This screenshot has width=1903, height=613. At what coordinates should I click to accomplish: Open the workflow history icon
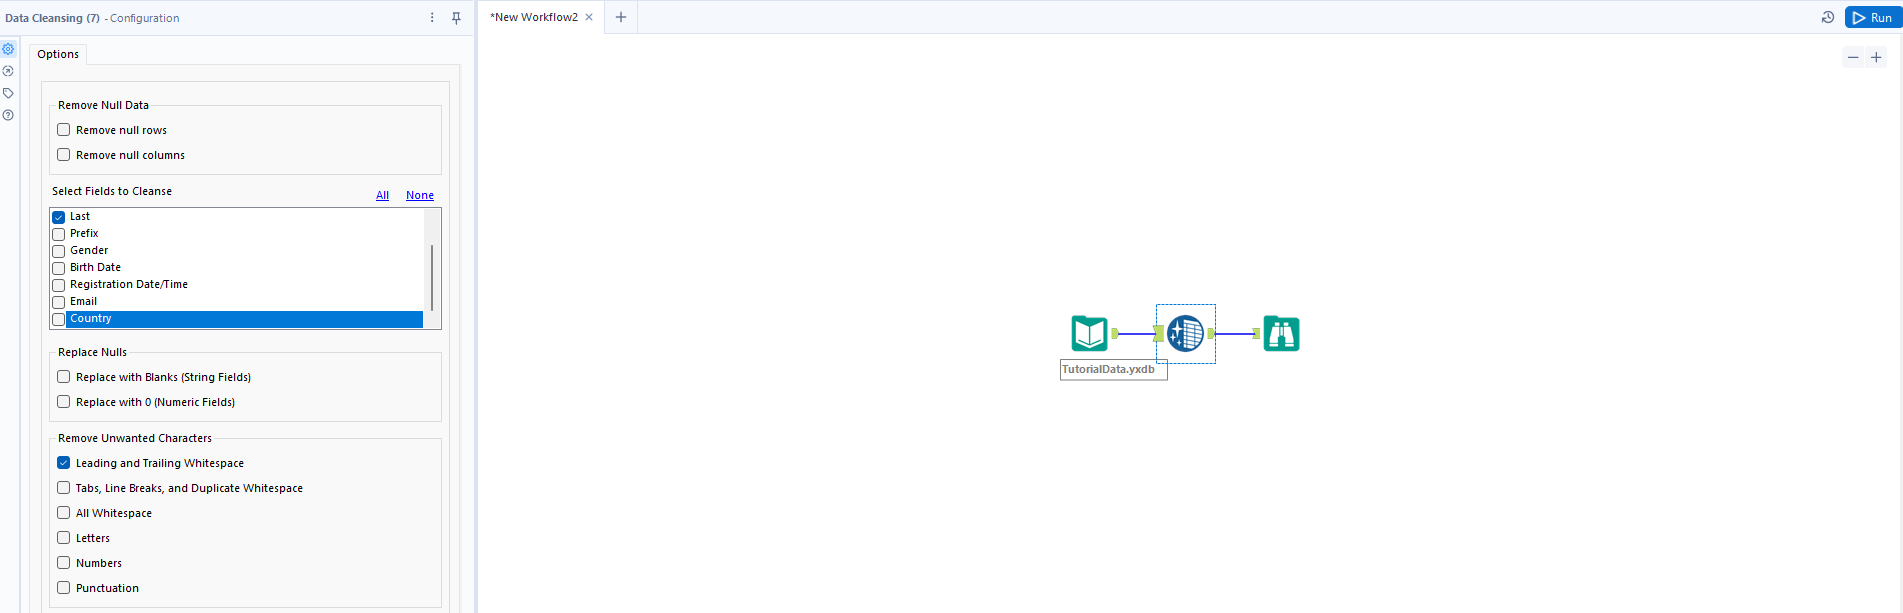1827,17
